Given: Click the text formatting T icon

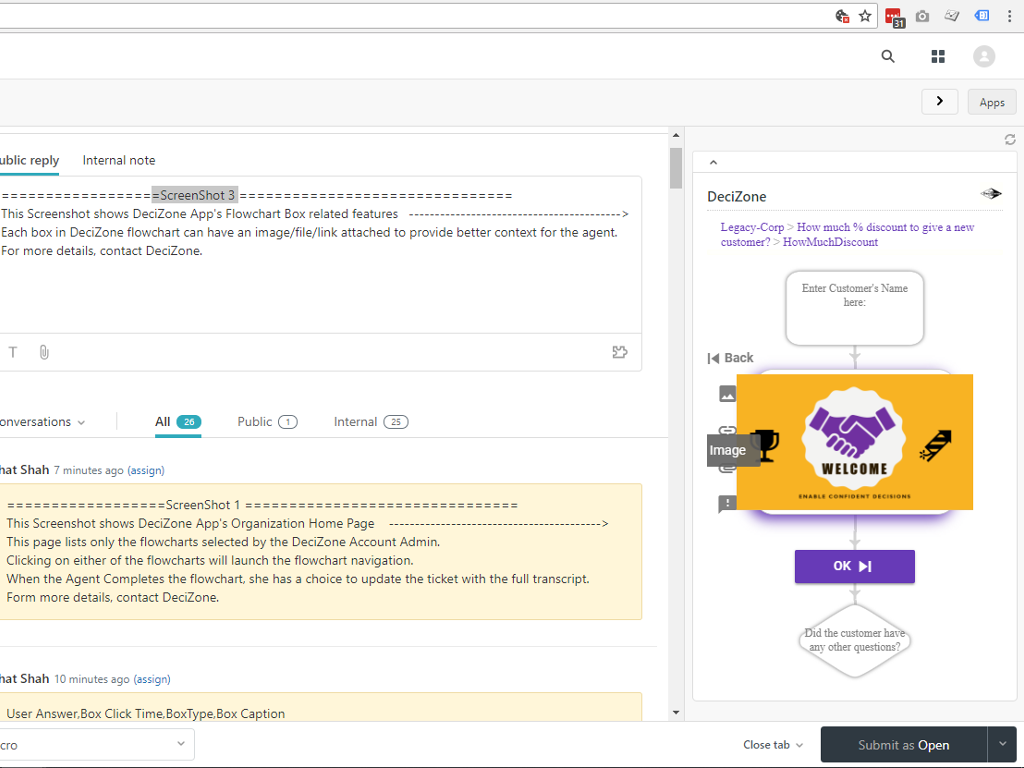Looking at the screenshot, I should click(13, 352).
